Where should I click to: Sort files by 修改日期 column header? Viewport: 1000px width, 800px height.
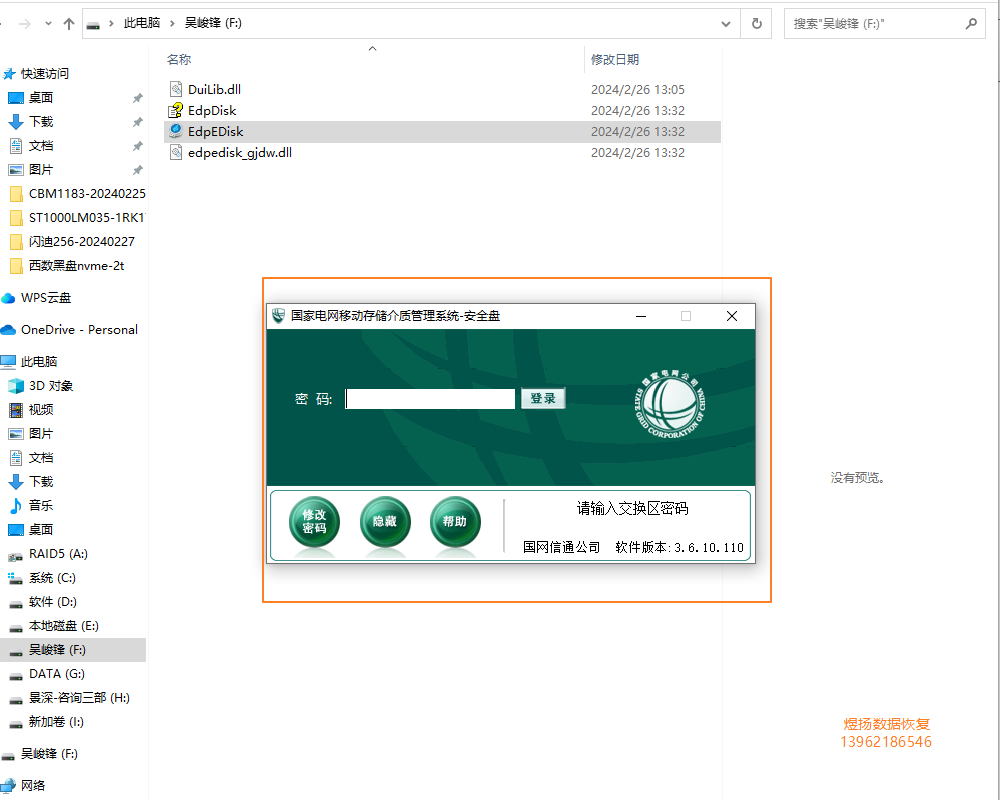click(x=615, y=59)
